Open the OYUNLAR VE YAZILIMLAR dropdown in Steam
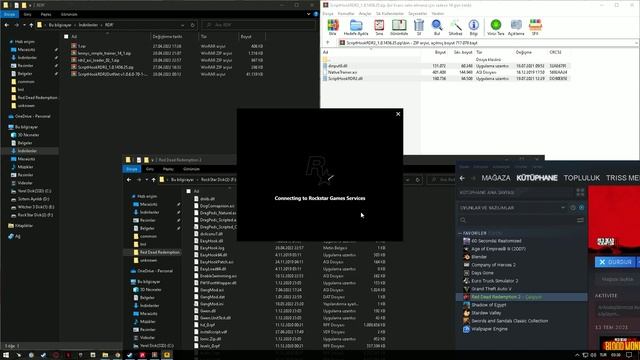This screenshot has width=640, height=360. coord(563,208)
